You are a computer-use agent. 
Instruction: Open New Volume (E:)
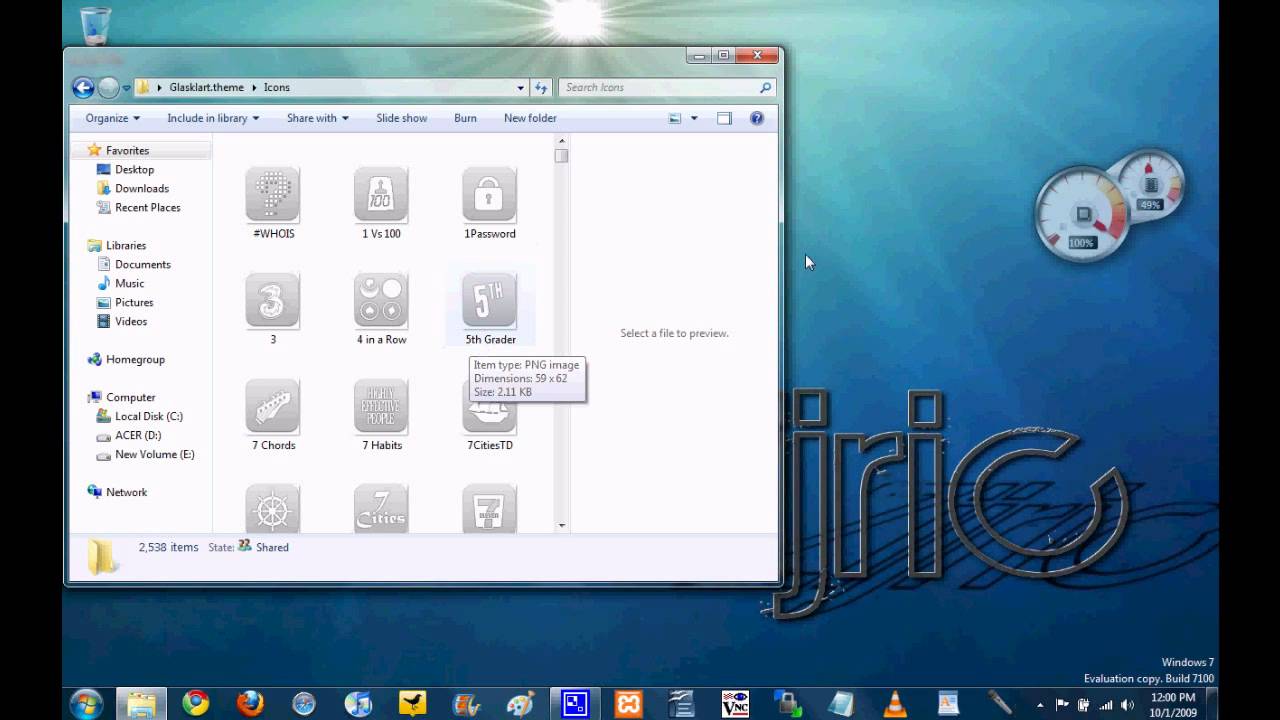tap(154, 454)
